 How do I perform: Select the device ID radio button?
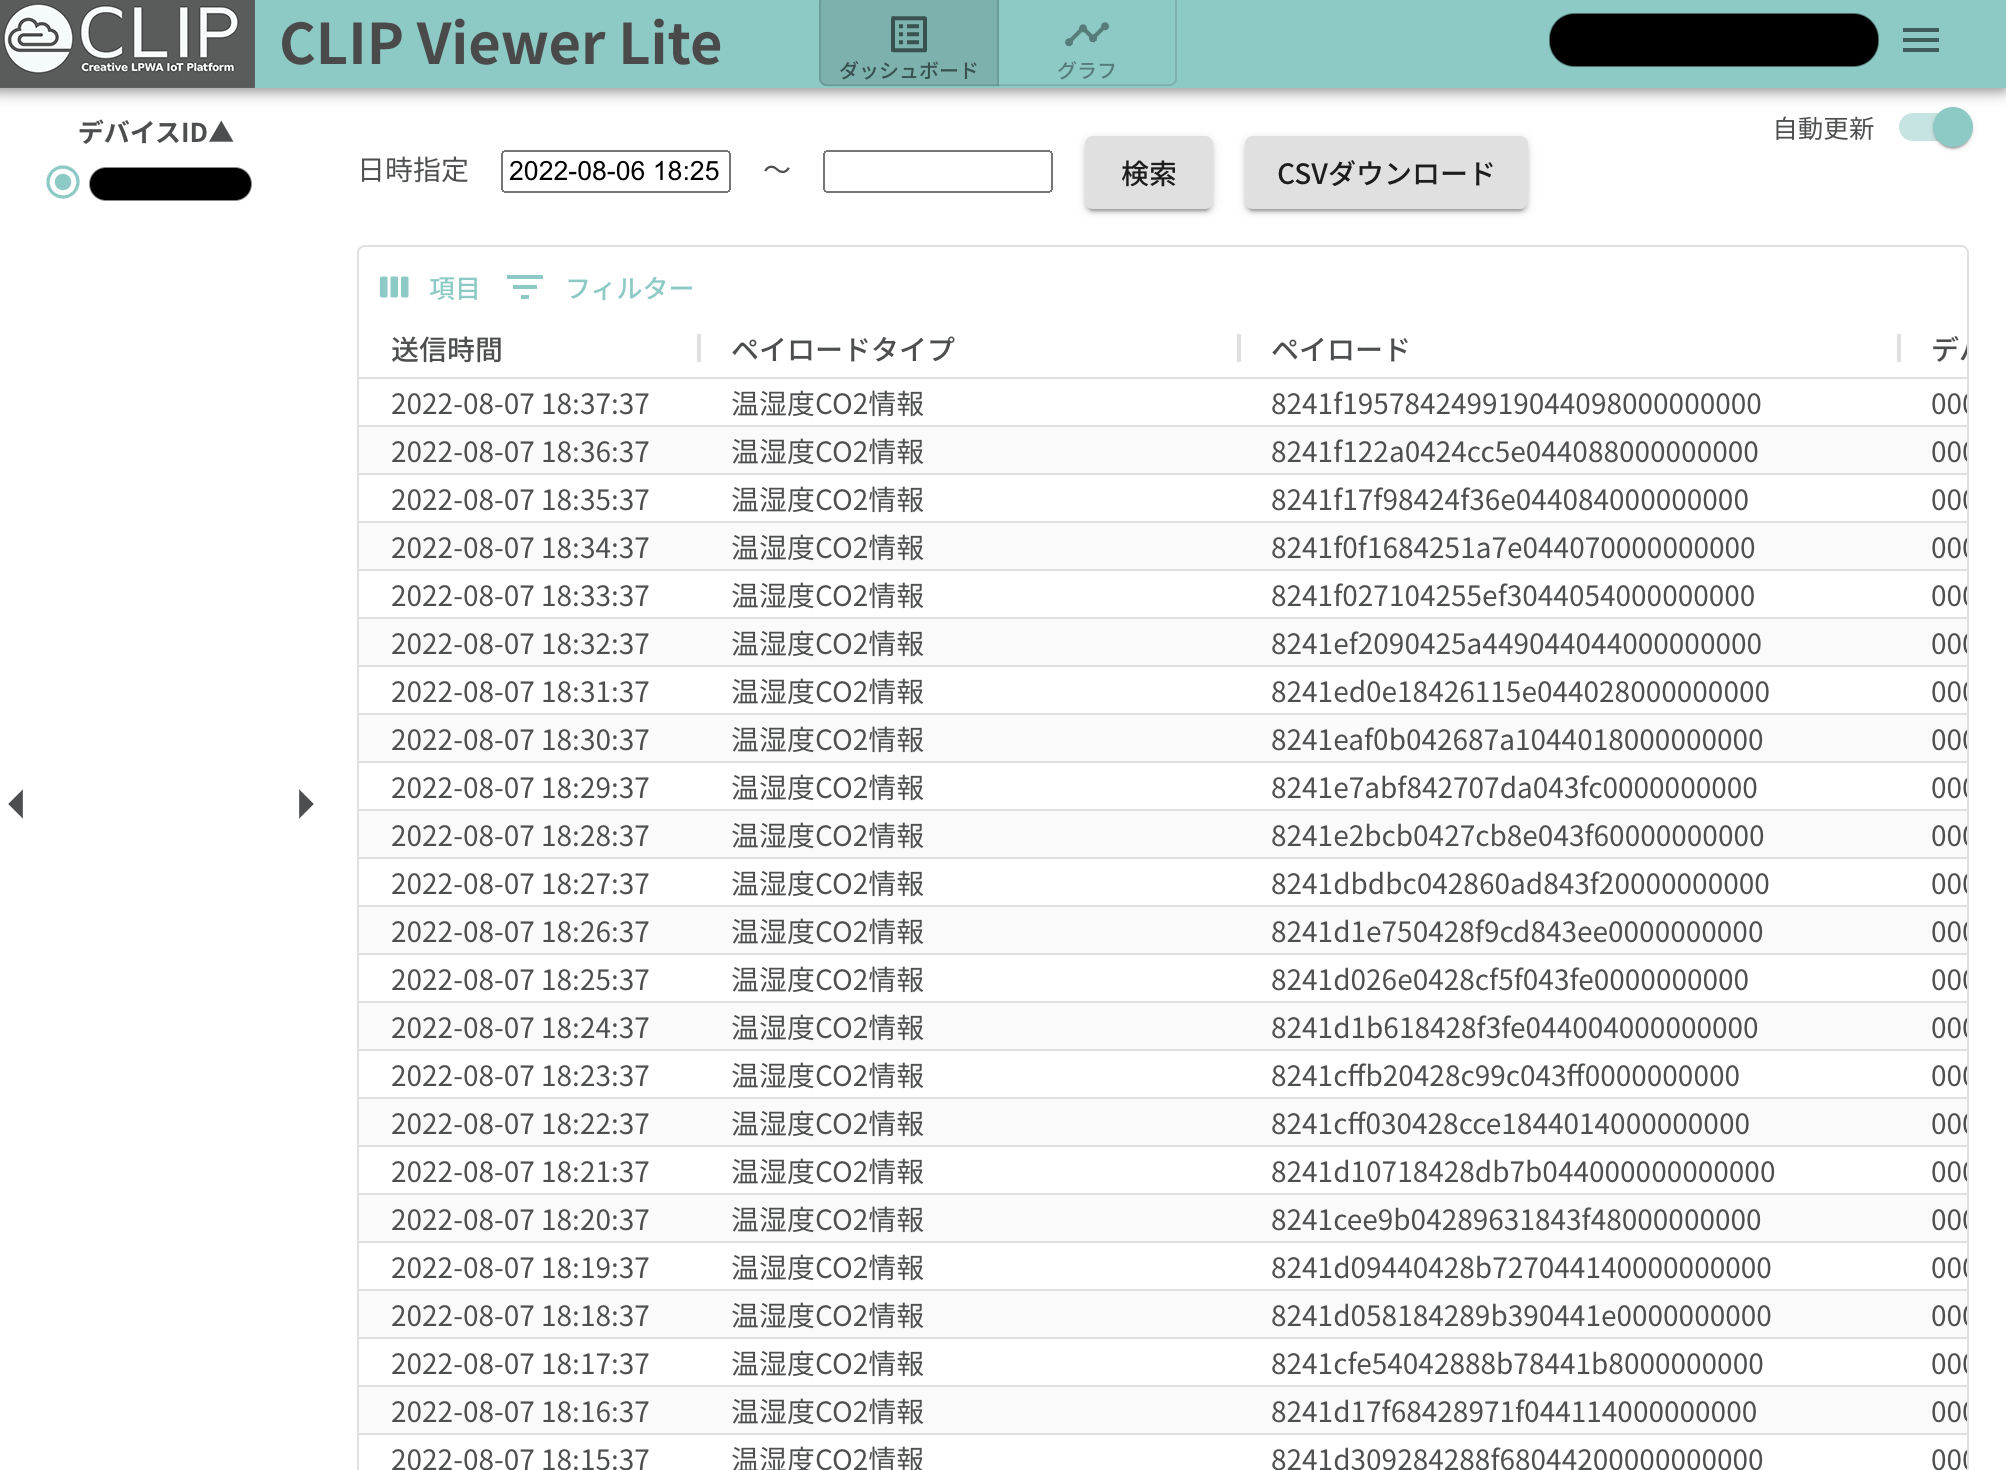(63, 182)
